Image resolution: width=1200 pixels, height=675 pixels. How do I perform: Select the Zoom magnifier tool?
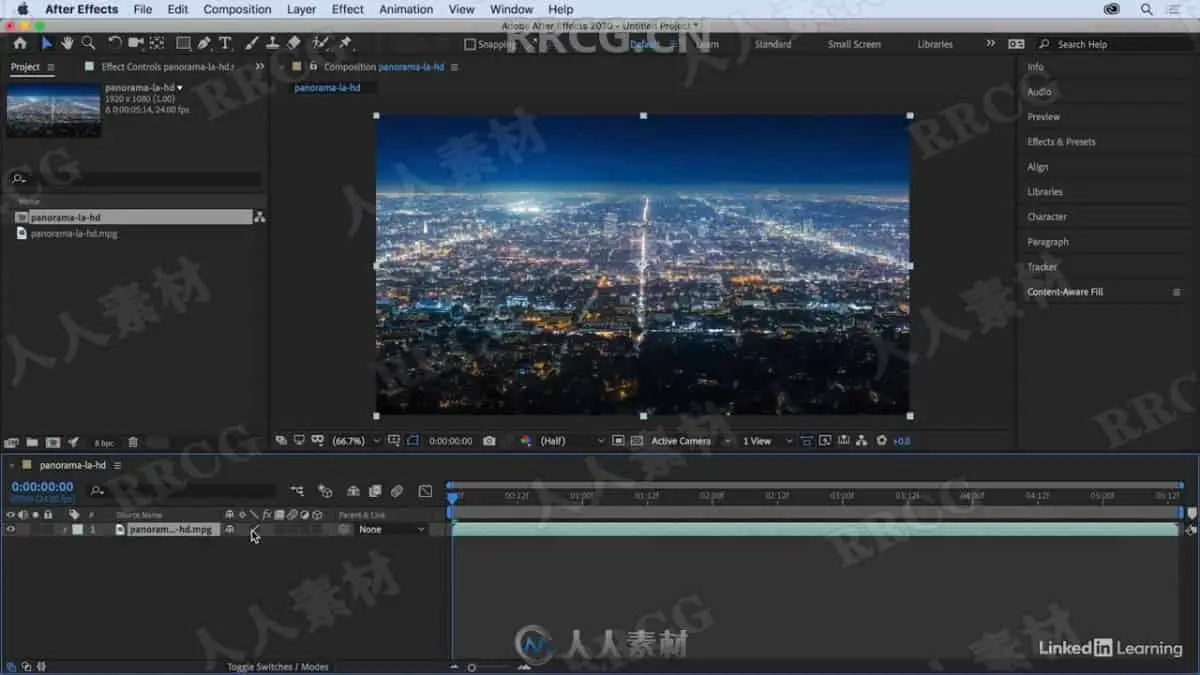click(x=88, y=43)
